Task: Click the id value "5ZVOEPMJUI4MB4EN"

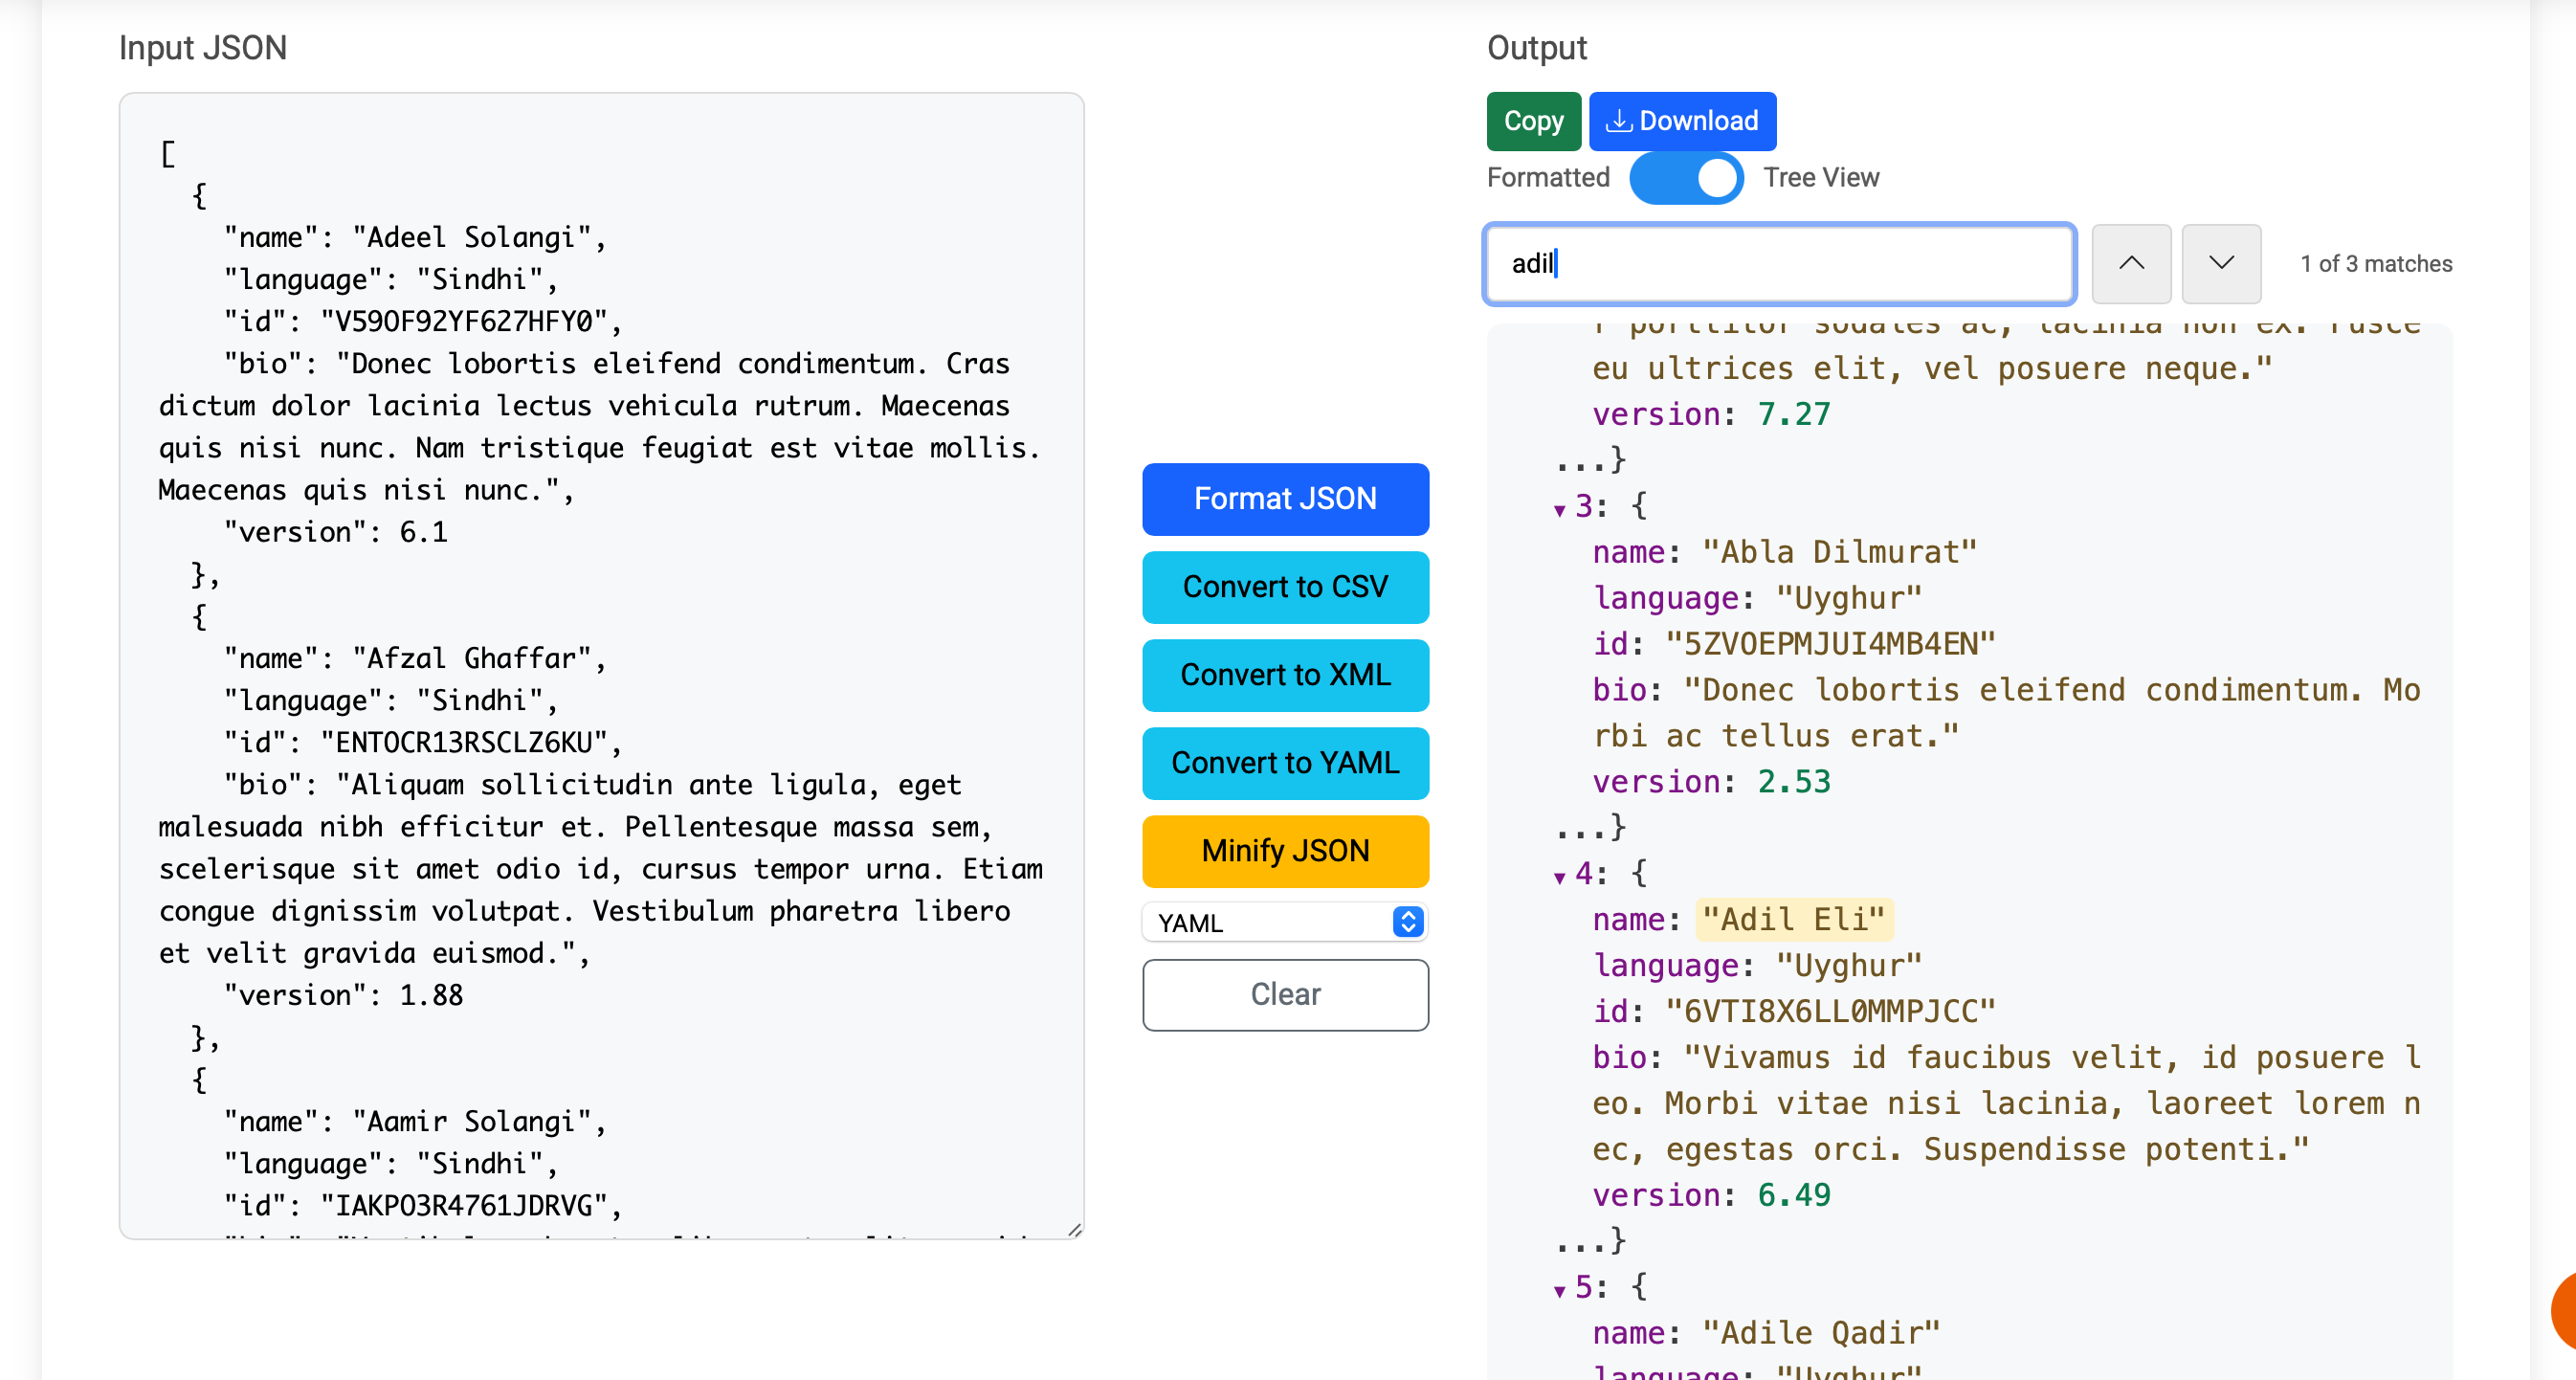Action: click(1830, 644)
